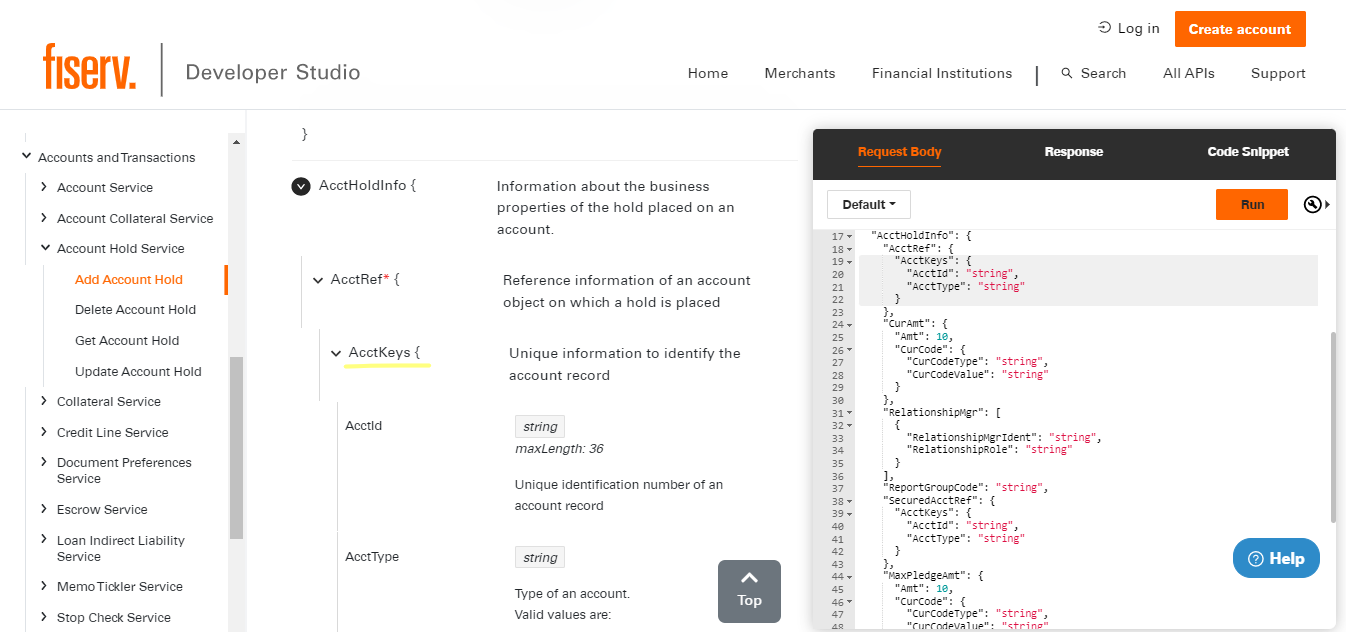Image resolution: width=1346 pixels, height=632 pixels.
Task: Switch to Response tab
Action: point(1074,152)
